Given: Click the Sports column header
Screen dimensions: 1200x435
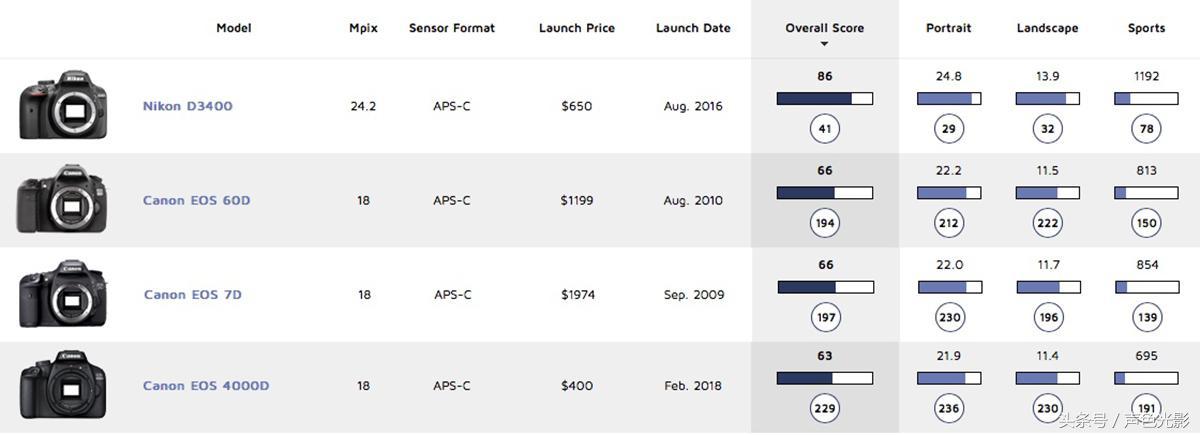Looking at the screenshot, I should tap(1146, 28).
